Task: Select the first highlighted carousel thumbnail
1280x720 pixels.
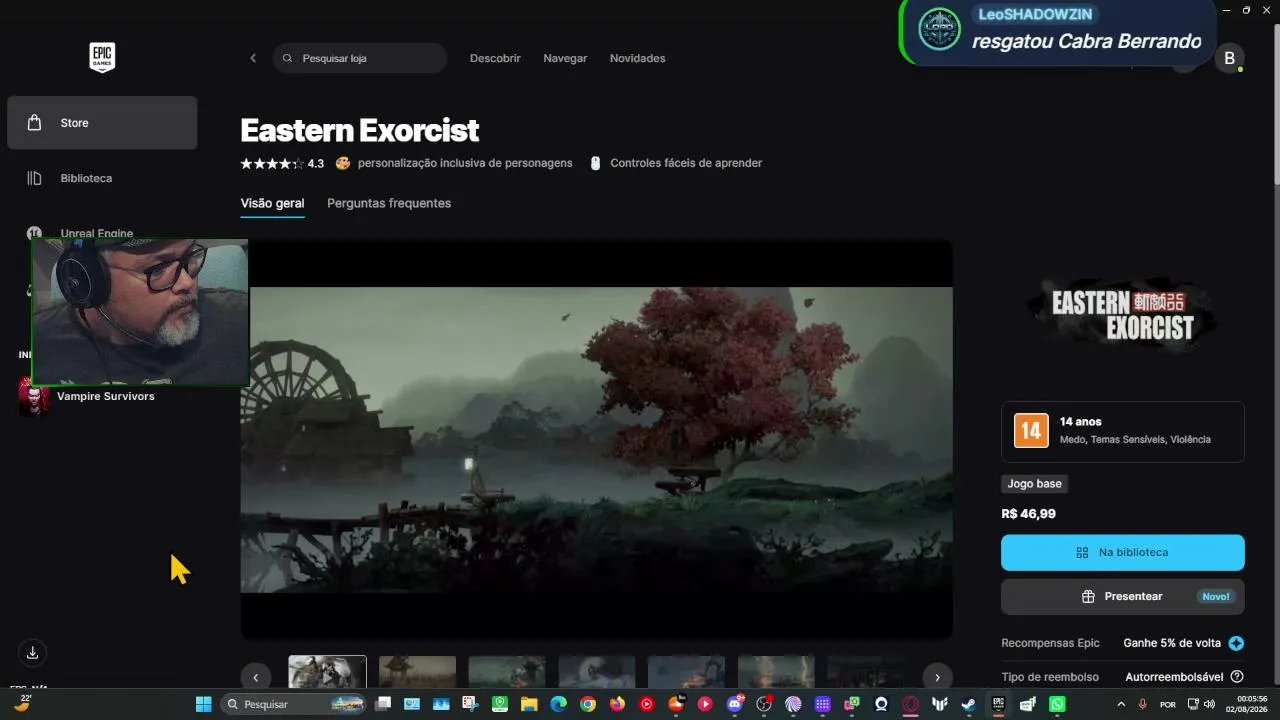Action: [x=327, y=672]
